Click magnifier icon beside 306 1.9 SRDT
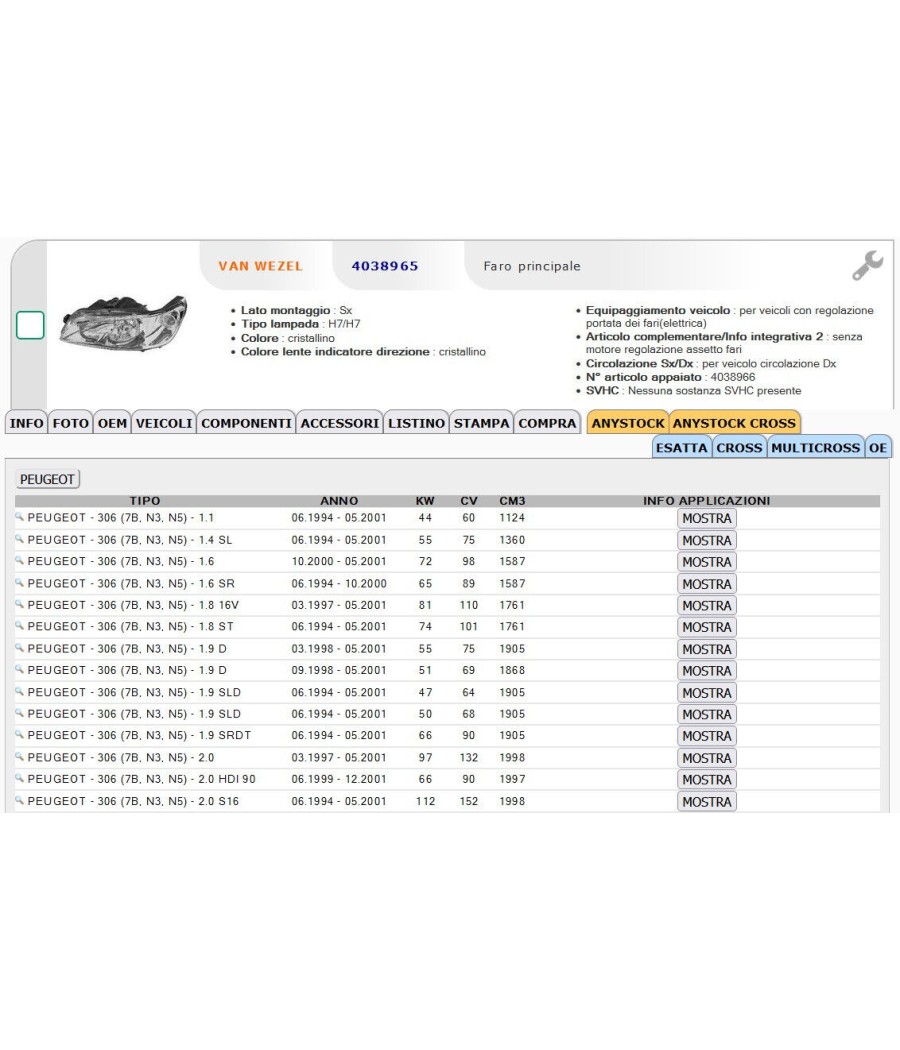The image size is (900, 1050). coord(19,735)
